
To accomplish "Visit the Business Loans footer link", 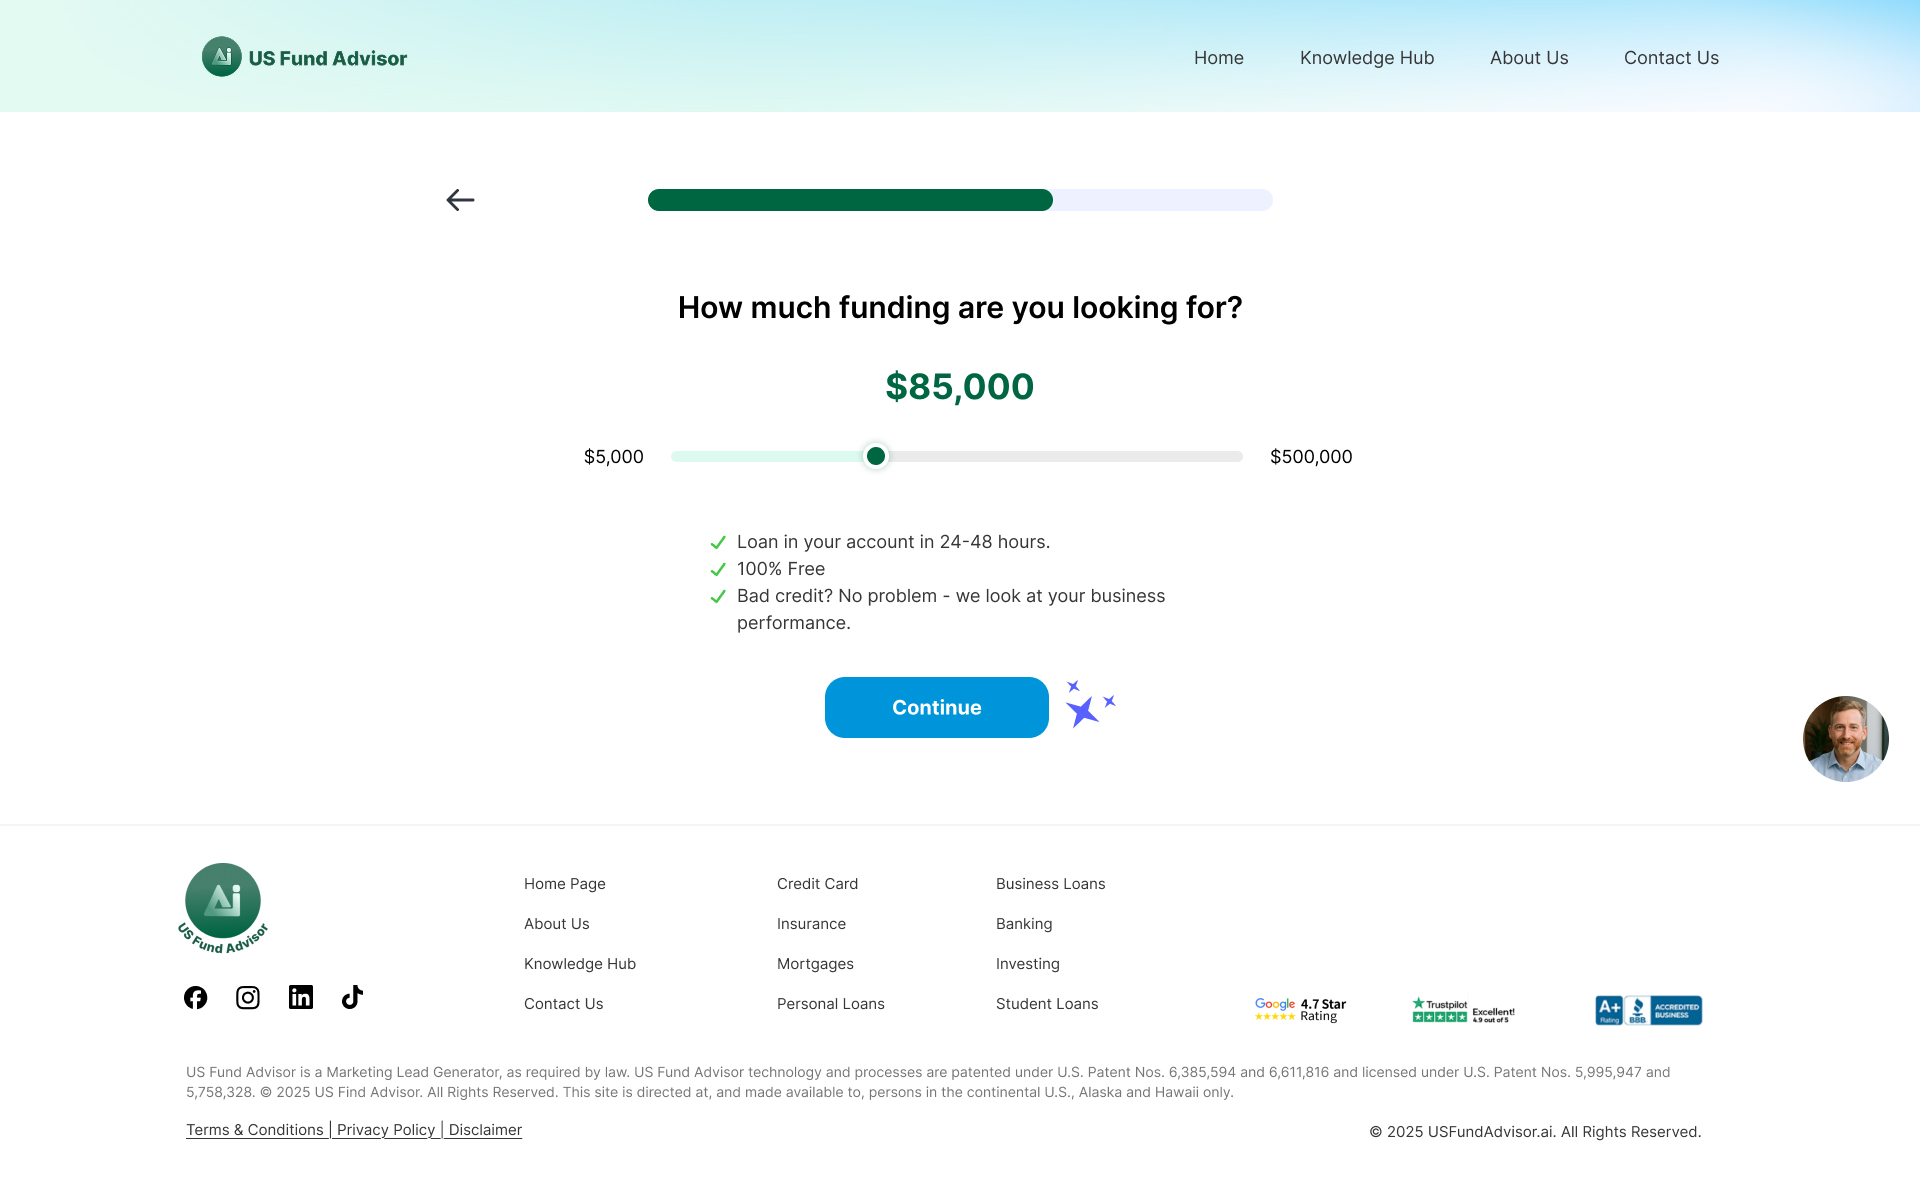I will [1050, 884].
